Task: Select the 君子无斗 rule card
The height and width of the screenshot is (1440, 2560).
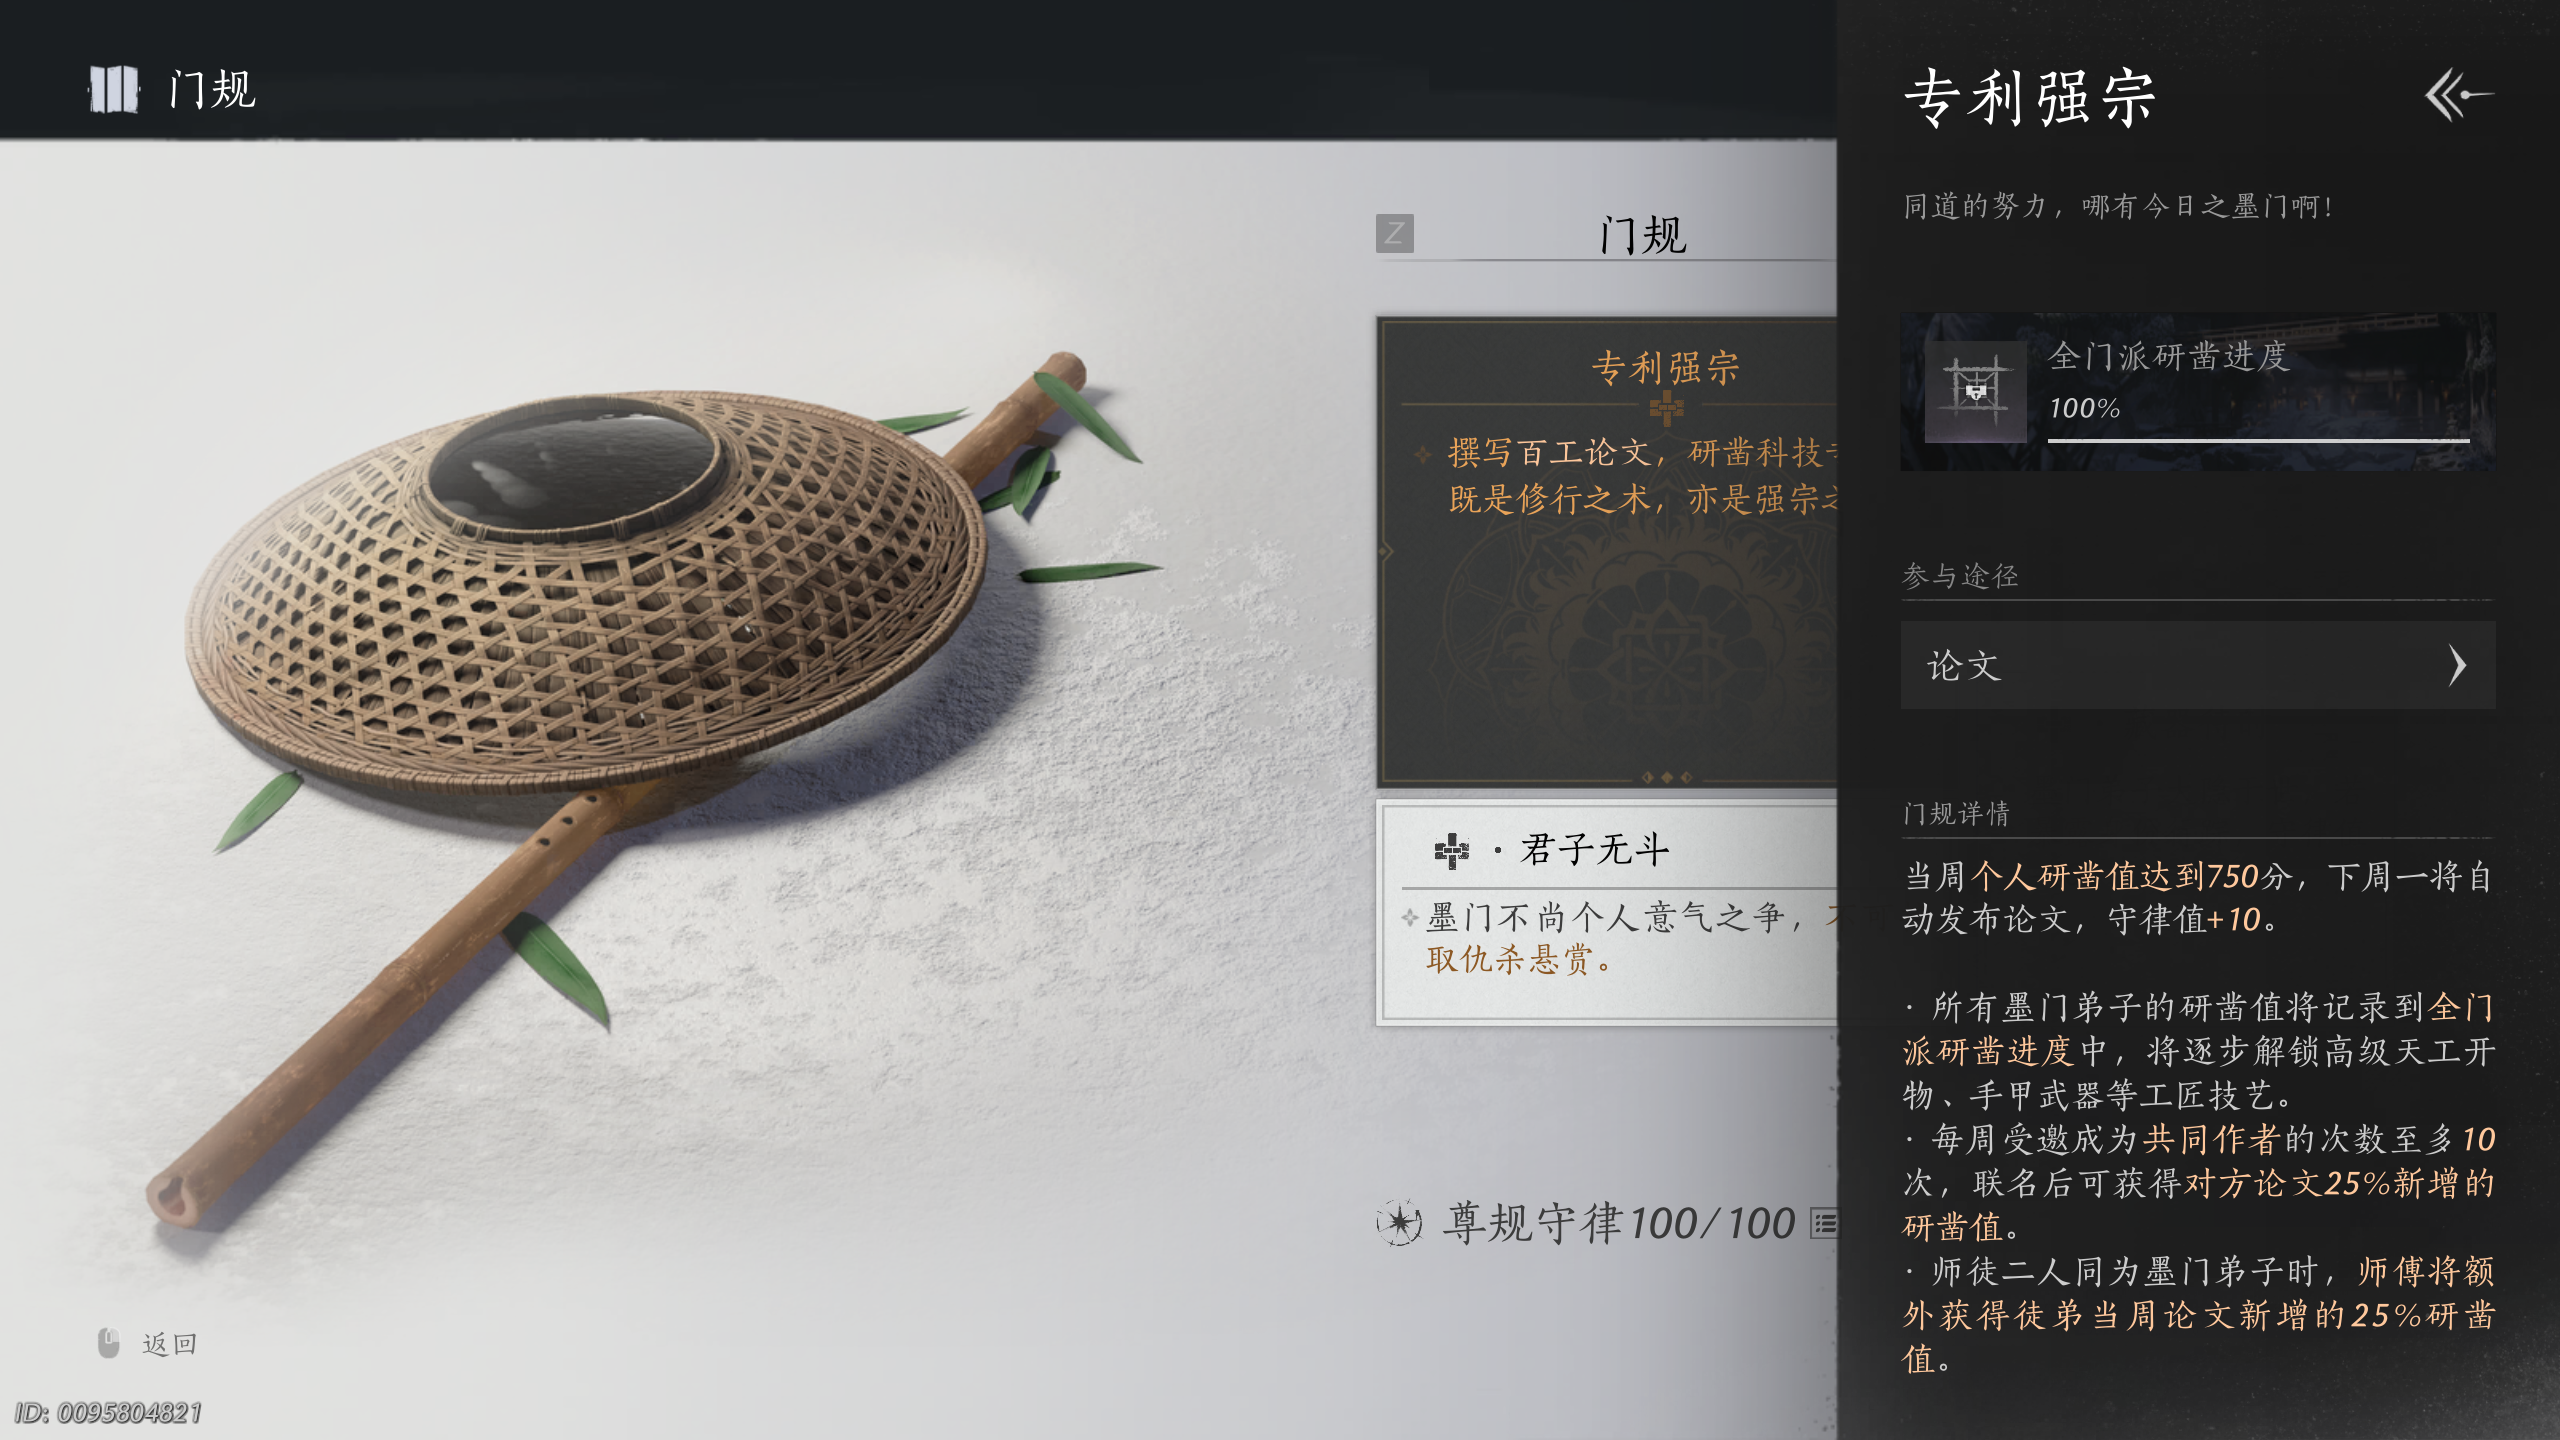Action: tap(1607, 912)
